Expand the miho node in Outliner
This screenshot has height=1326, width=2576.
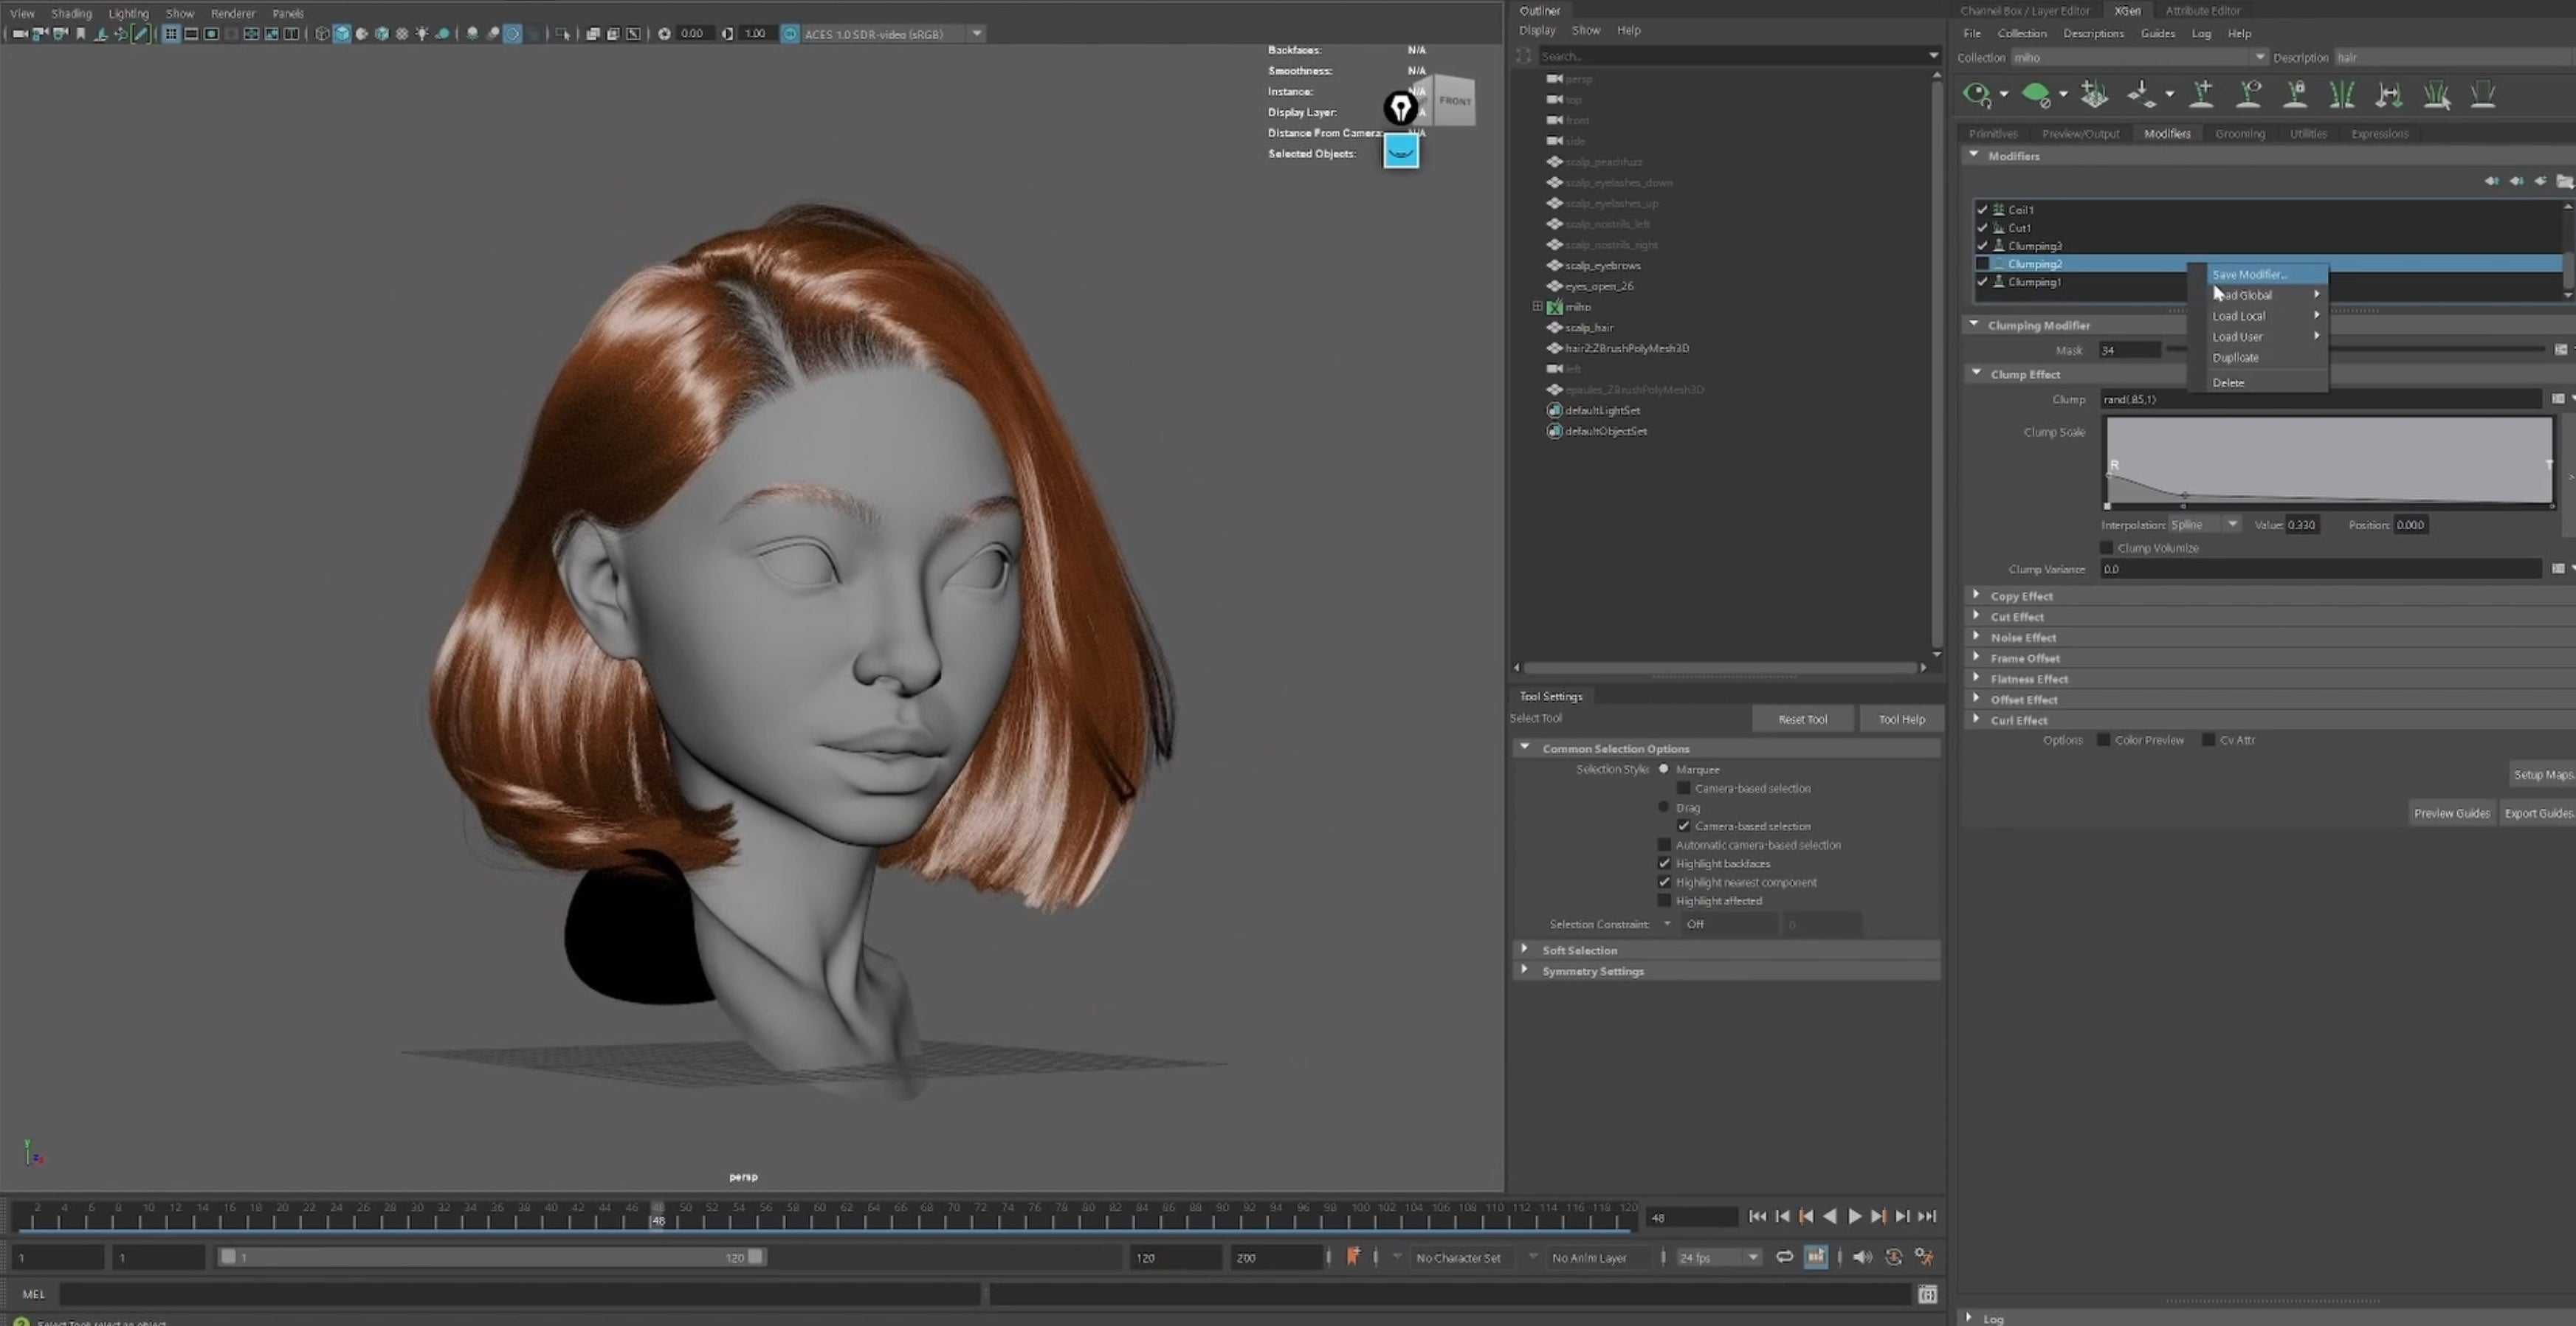coord(1537,307)
